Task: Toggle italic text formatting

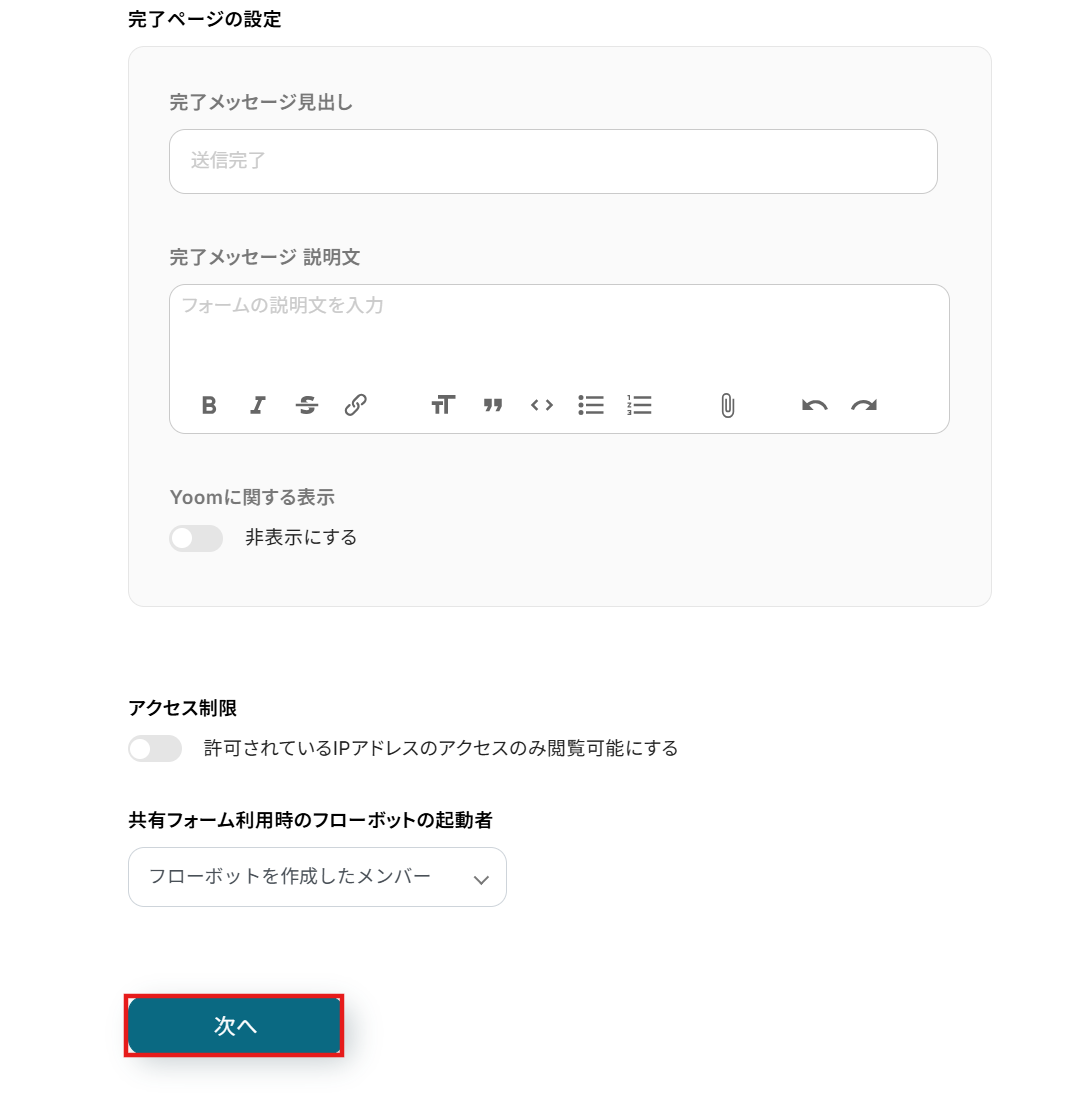Action: coord(258,405)
